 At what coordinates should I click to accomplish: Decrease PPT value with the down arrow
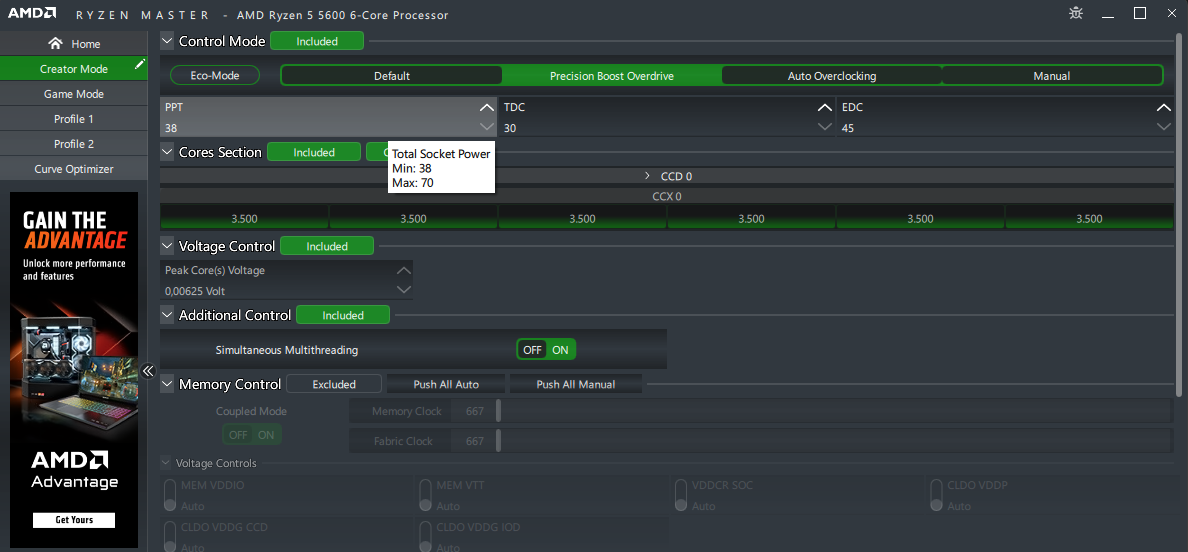click(x=487, y=127)
